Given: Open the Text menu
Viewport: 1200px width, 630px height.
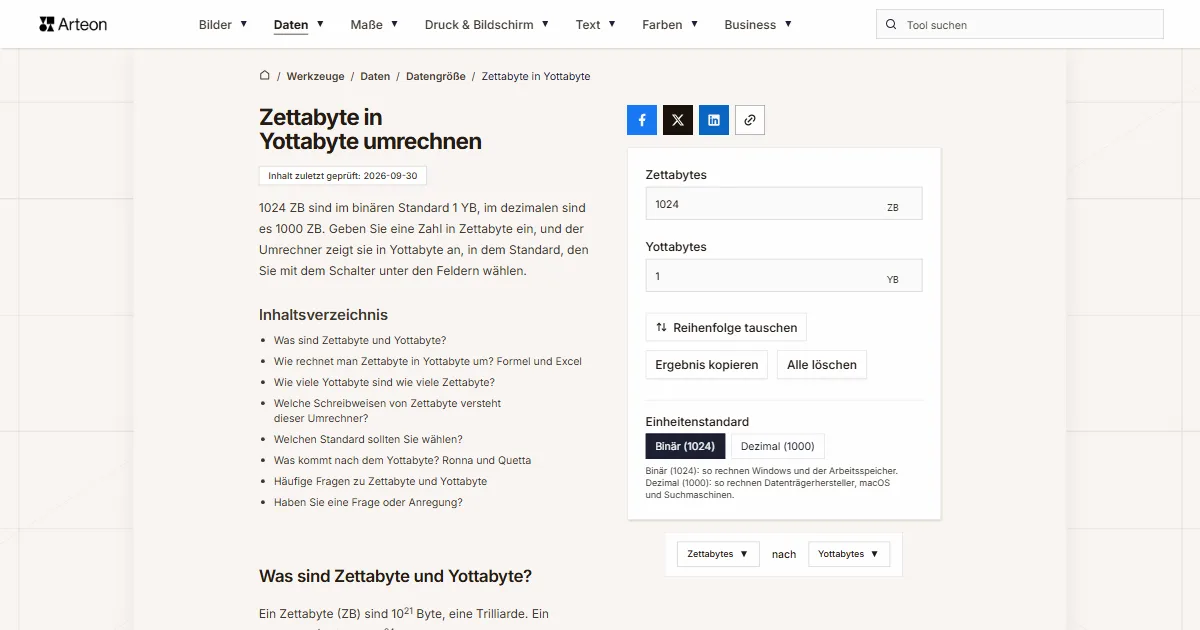Looking at the screenshot, I should (596, 25).
